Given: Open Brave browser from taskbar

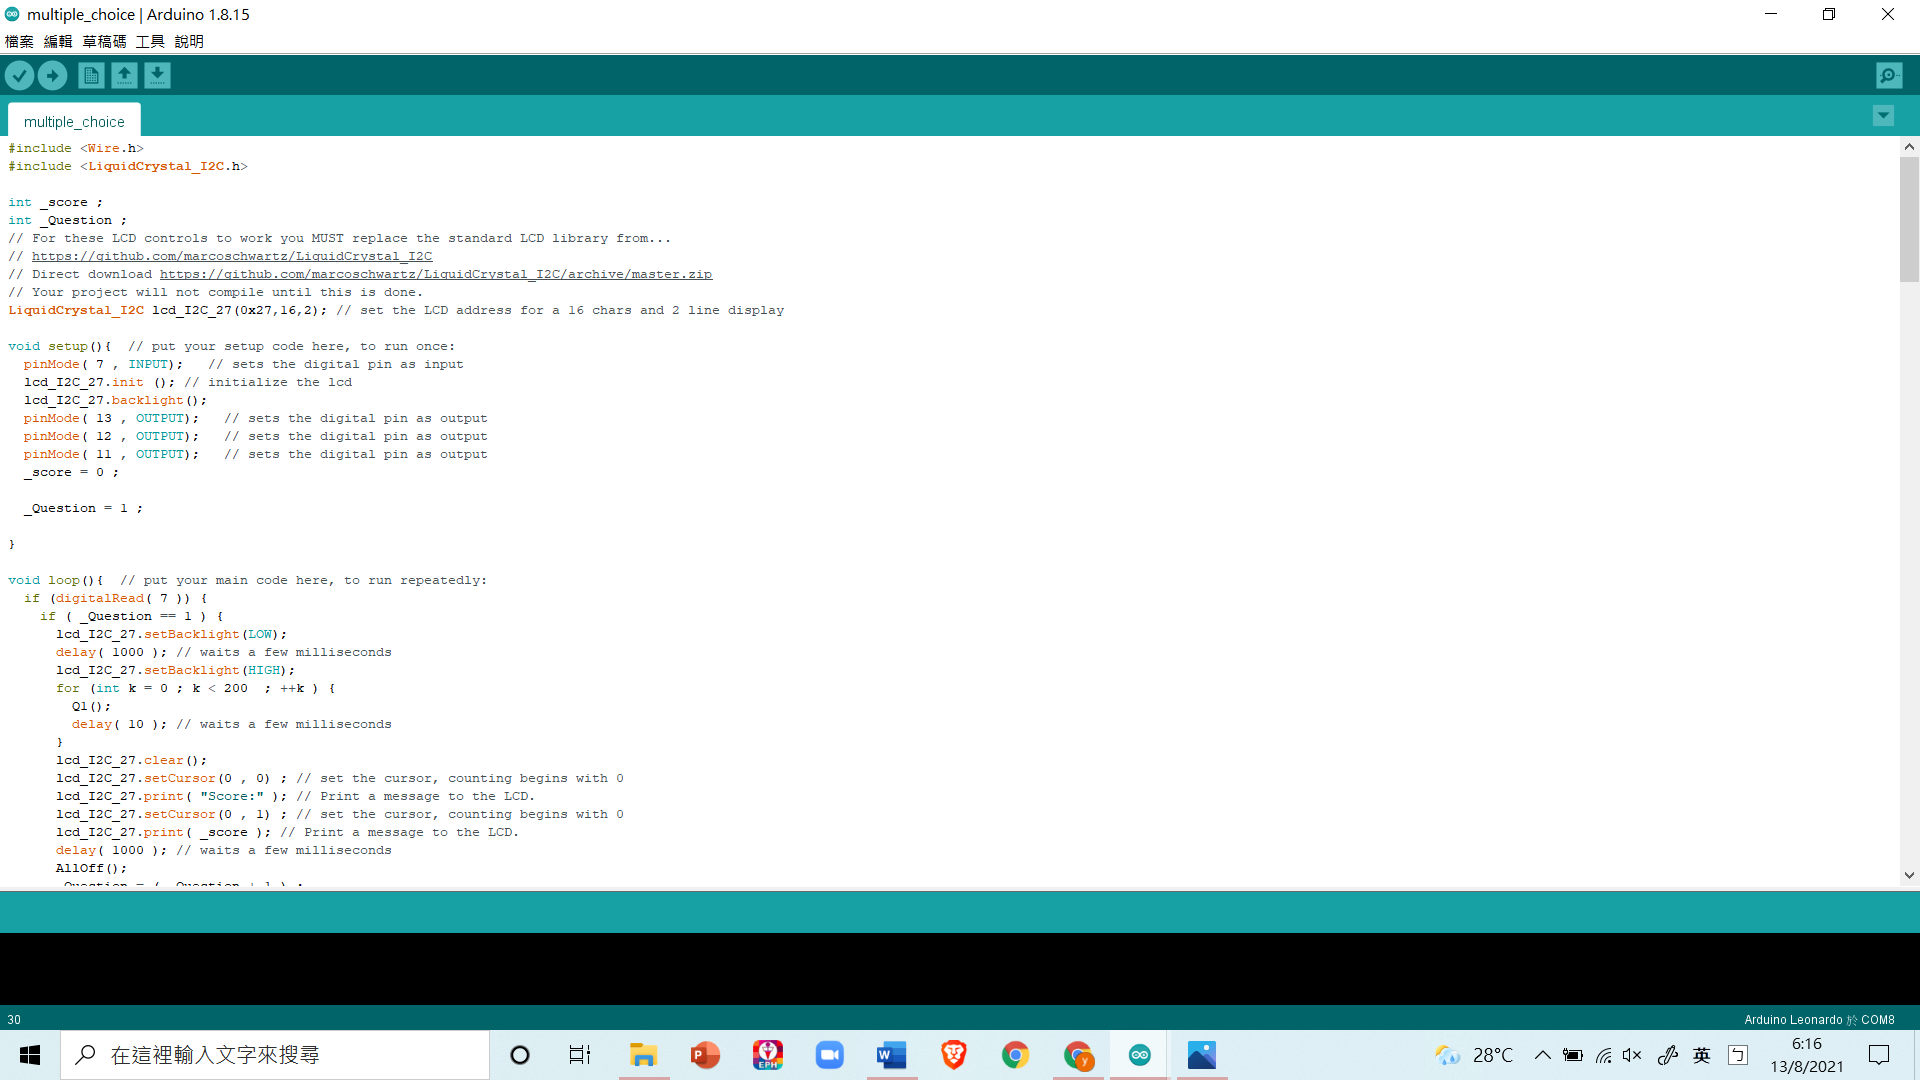Looking at the screenshot, I should (x=953, y=1055).
